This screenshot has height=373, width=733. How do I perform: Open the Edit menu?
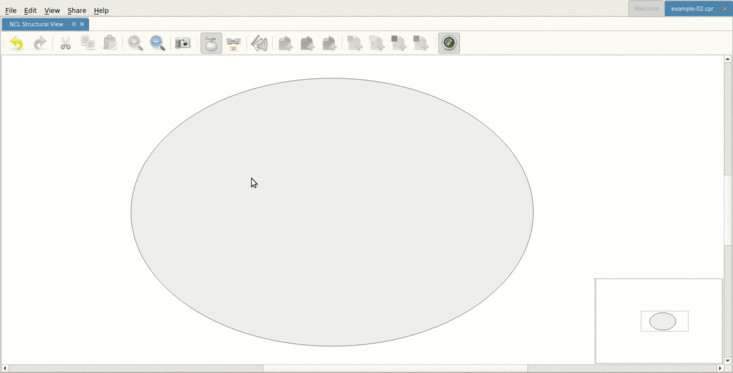pos(30,10)
